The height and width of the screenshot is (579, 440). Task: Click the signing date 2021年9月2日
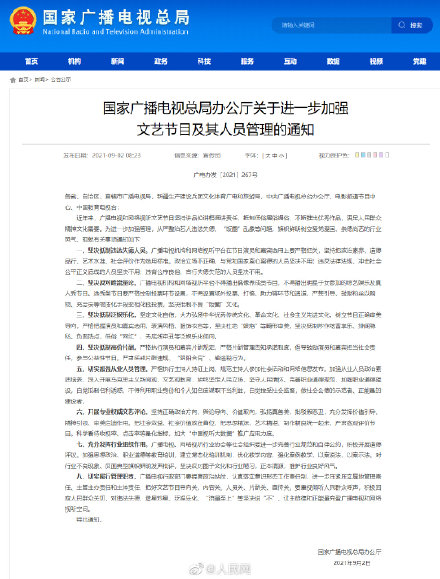[x=351, y=563]
